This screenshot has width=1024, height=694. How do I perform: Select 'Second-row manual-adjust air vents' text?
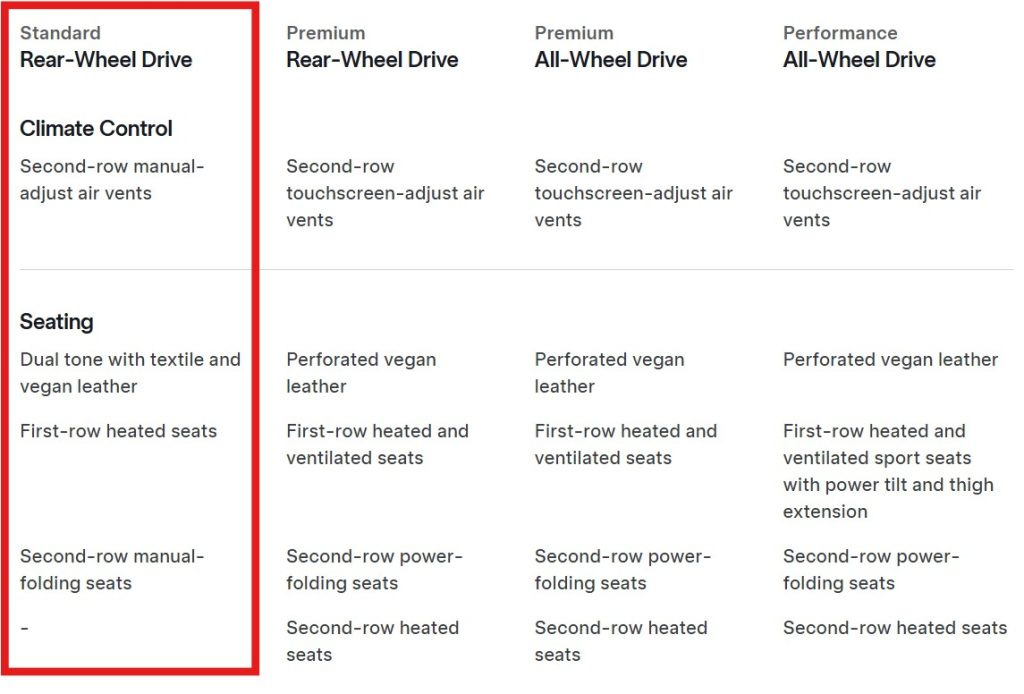click(111, 180)
